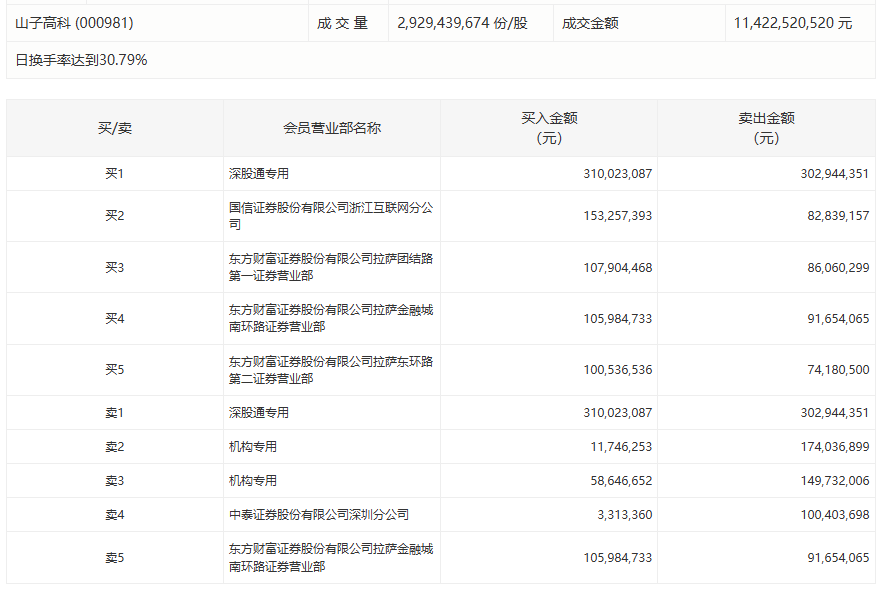Viewport: 879px width, 591px height.
Task: Click 中泰证券股份有限公司深圳分公司 branch name
Action: tap(319, 515)
